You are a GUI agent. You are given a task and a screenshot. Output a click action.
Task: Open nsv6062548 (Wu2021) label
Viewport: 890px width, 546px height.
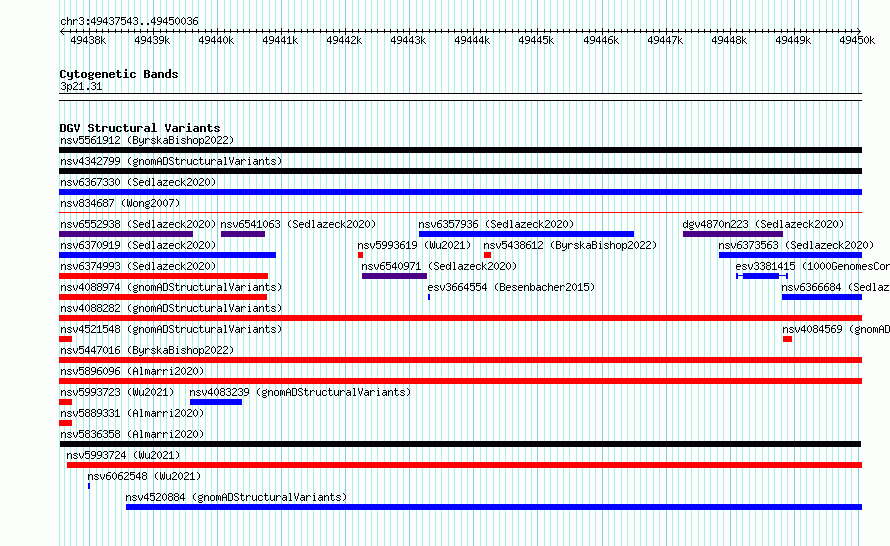coord(144,476)
